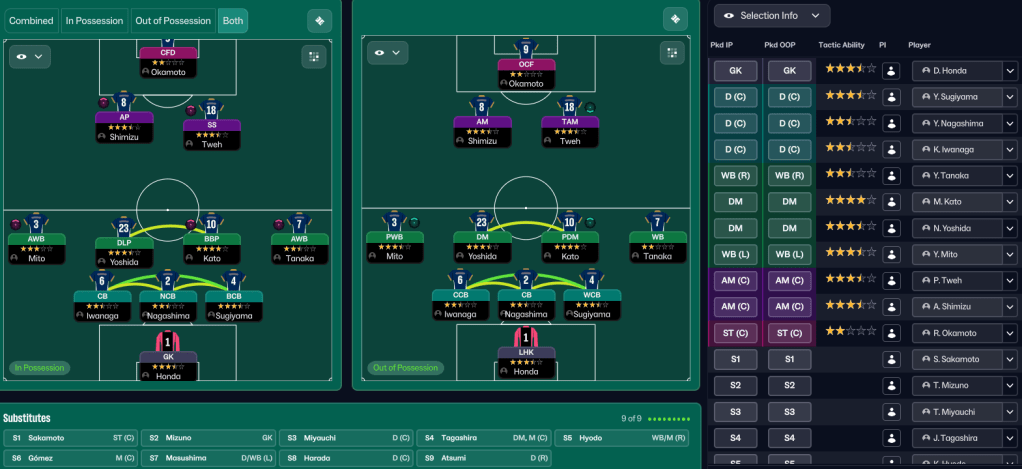Click the role badge next to Shimizu's shirt on the left pitch
Screen dimensions: 1022x469
(103, 102)
